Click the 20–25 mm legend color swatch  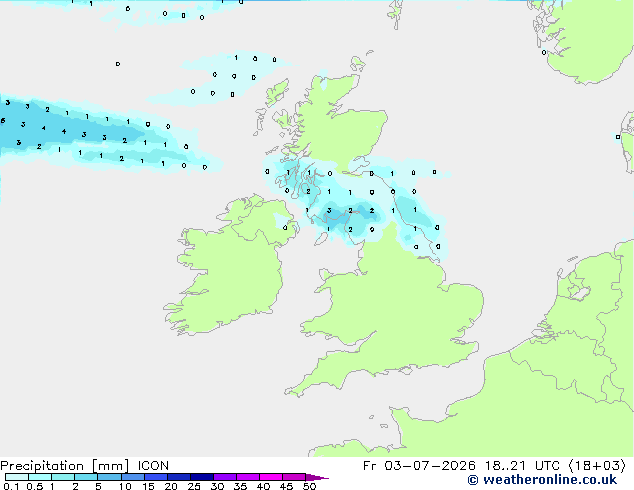pyautogui.click(x=179, y=477)
